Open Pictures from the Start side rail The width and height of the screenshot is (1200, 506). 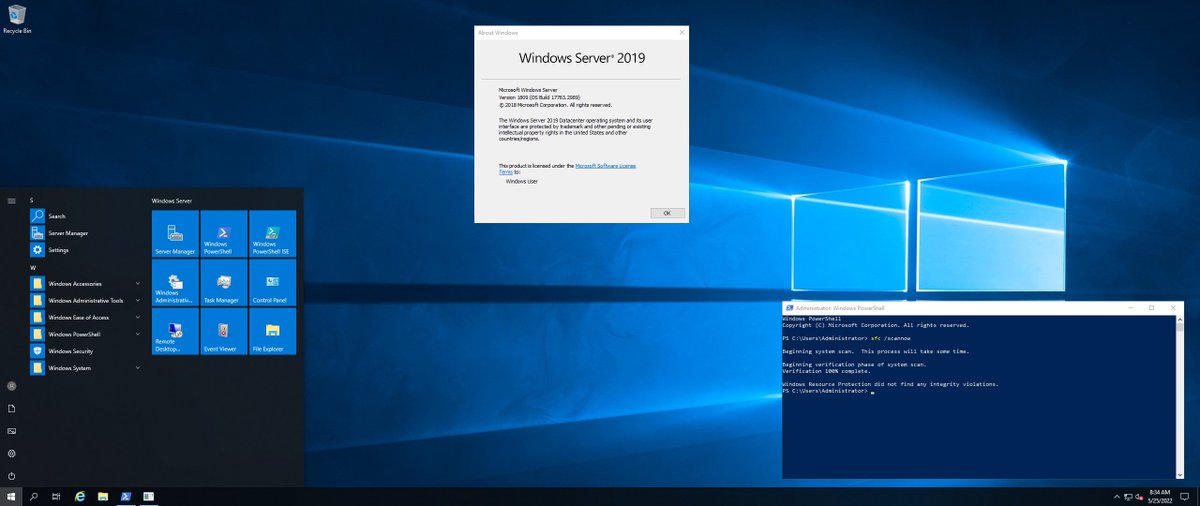pyautogui.click(x=11, y=431)
